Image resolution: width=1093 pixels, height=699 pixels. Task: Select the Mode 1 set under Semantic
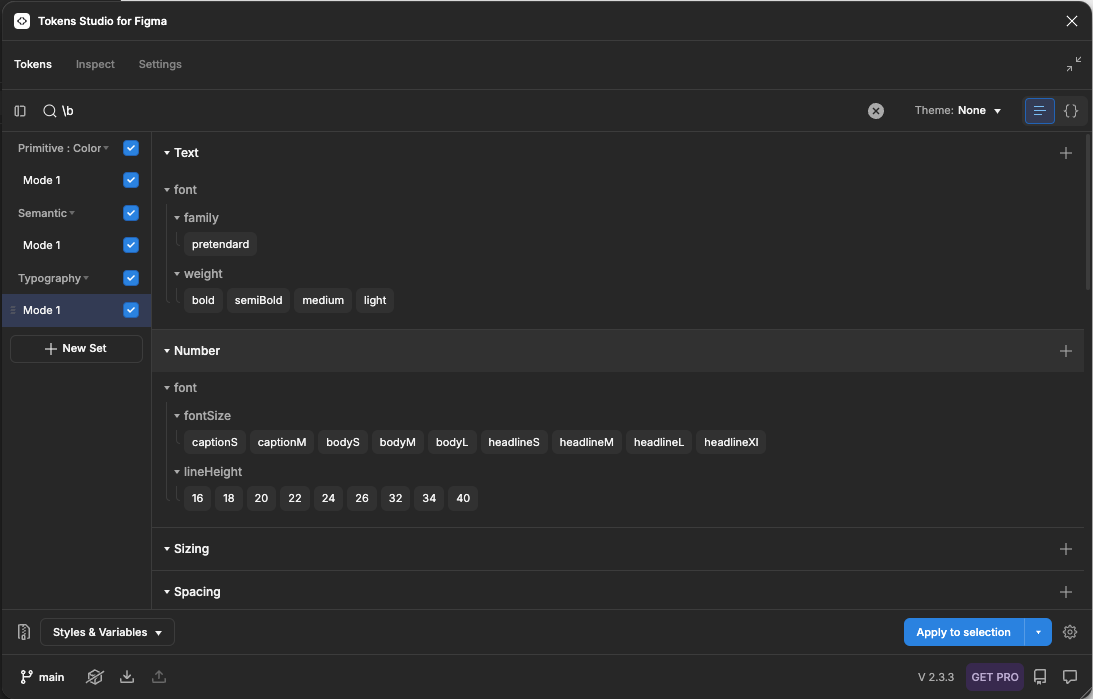[42, 245]
